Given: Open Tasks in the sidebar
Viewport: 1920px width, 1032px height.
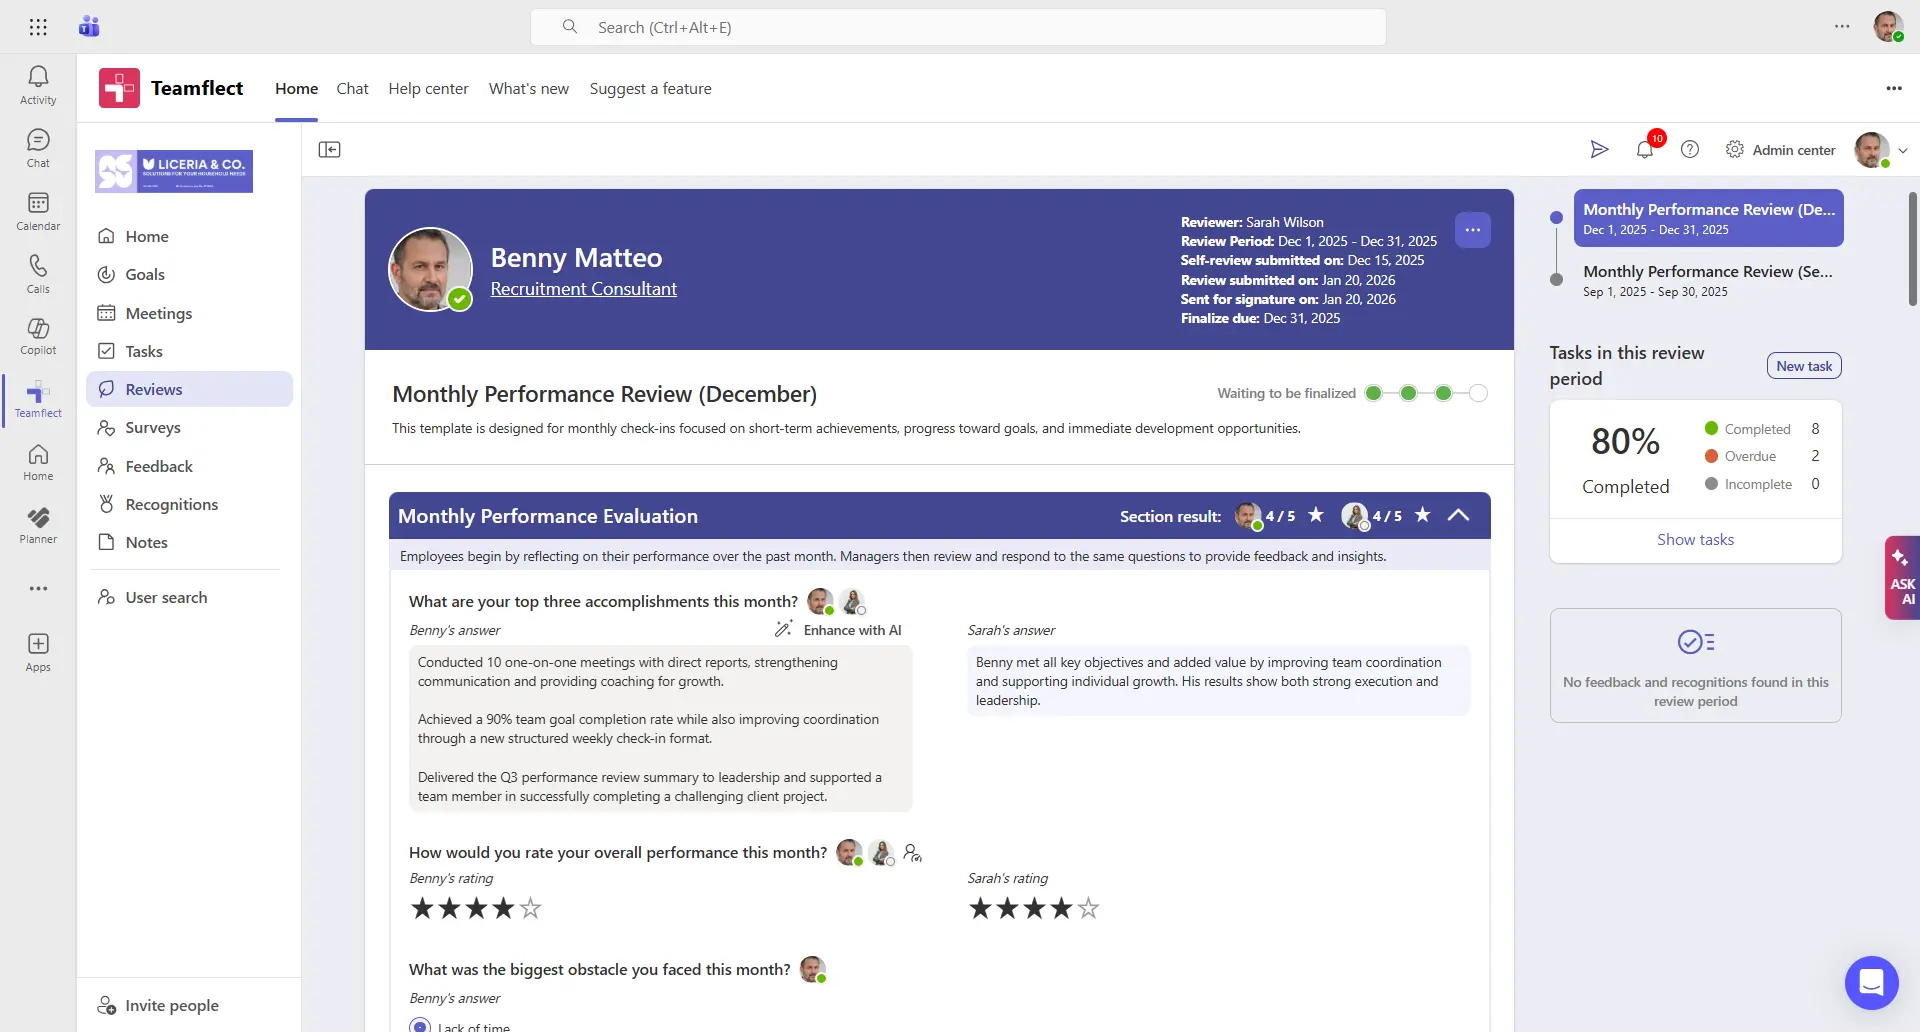Looking at the screenshot, I should coord(189,351).
